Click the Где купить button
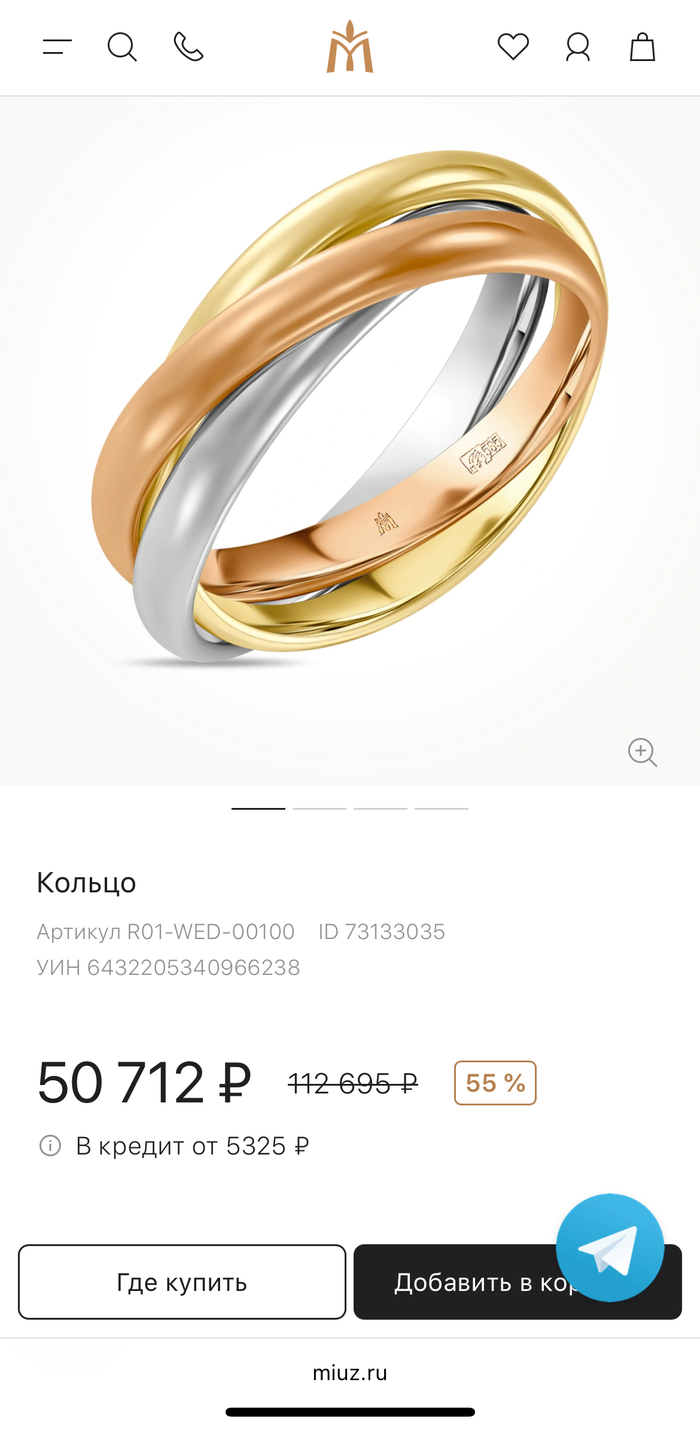The width and height of the screenshot is (700, 1431). pyautogui.click(x=182, y=1282)
